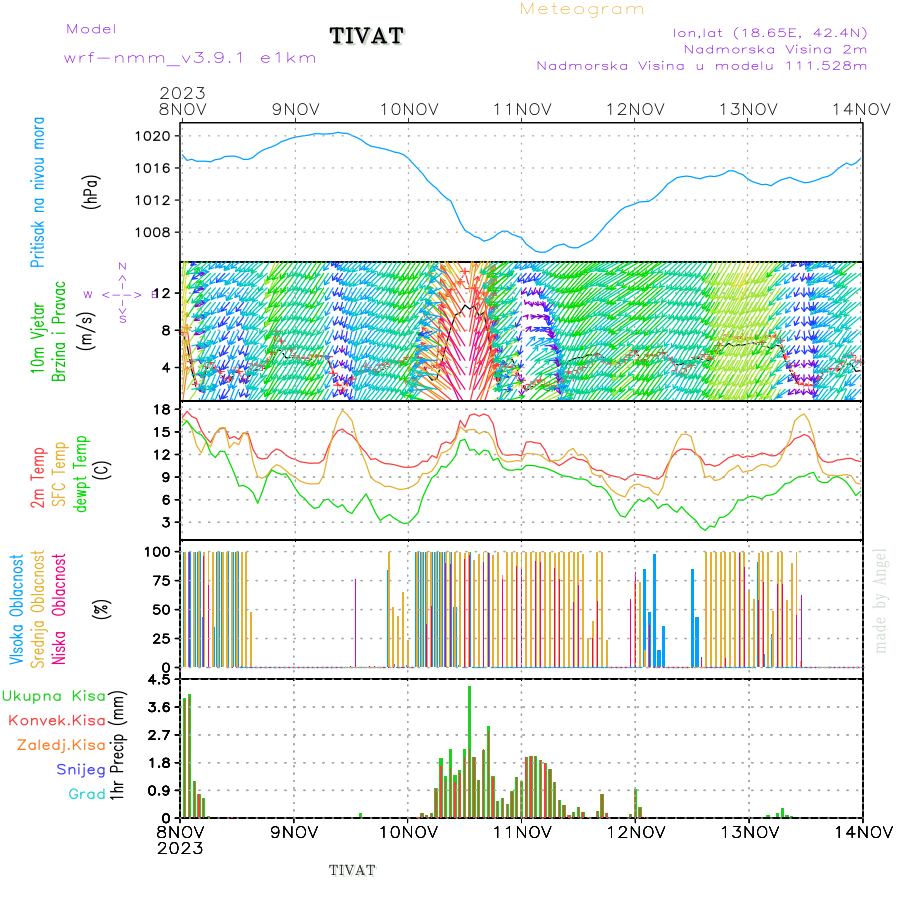The width and height of the screenshot is (900, 900).
Task: Click the 3.6 precipitation tick label
Action: (x=159, y=708)
